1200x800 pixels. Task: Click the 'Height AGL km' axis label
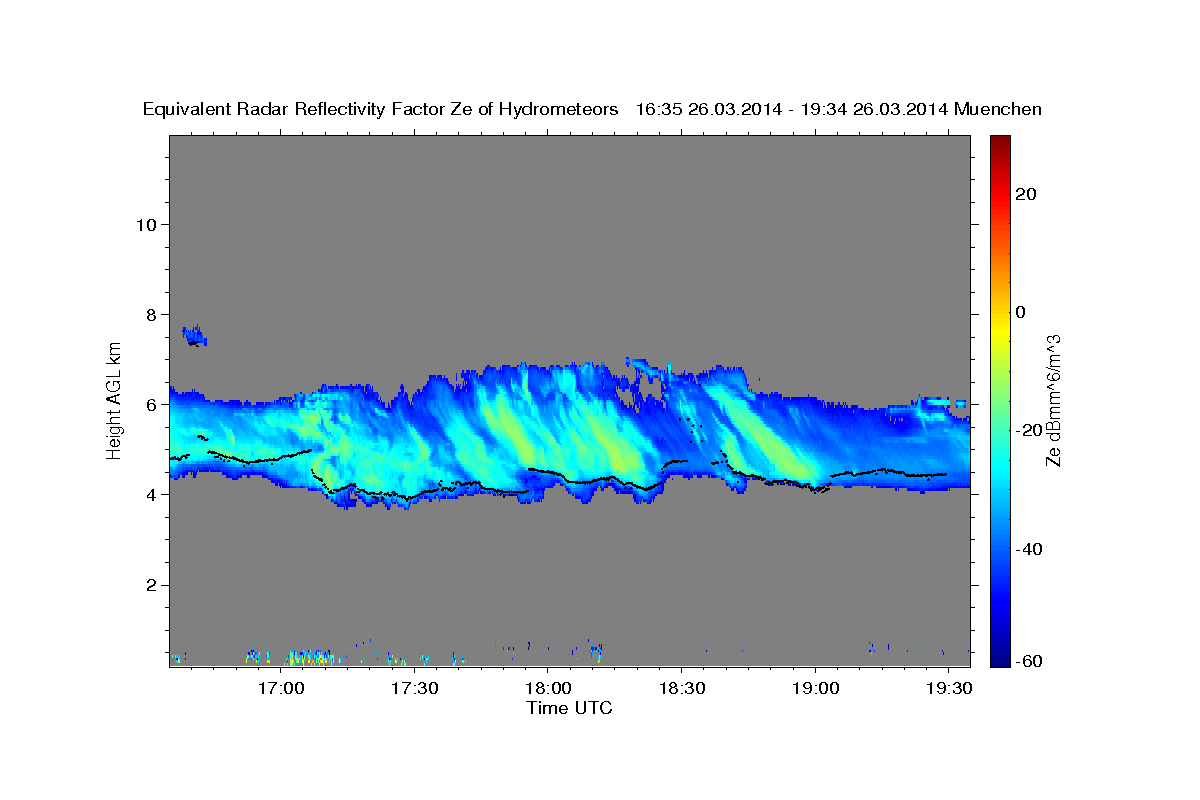click(x=115, y=401)
